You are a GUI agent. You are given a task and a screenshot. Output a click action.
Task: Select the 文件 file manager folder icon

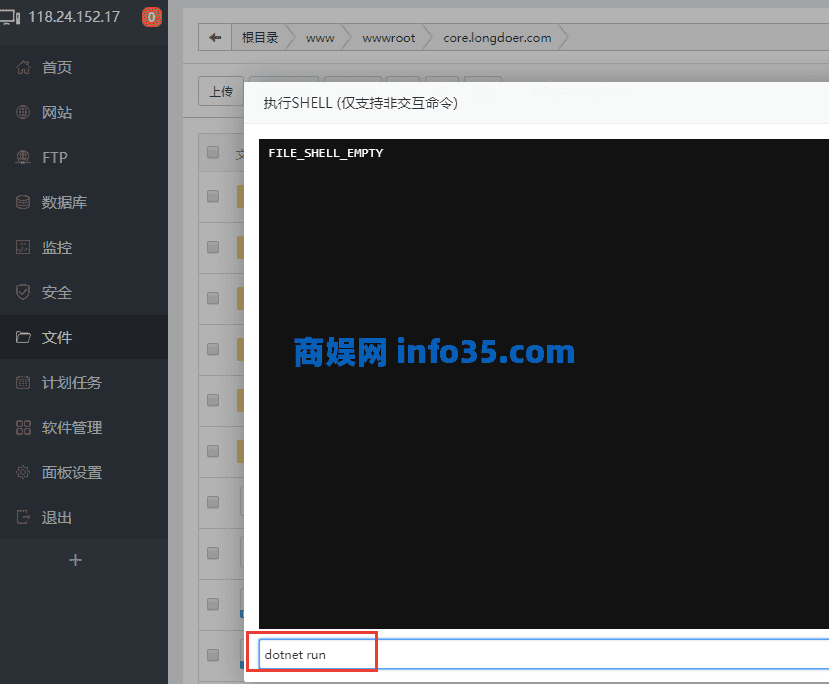click(x=21, y=337)
